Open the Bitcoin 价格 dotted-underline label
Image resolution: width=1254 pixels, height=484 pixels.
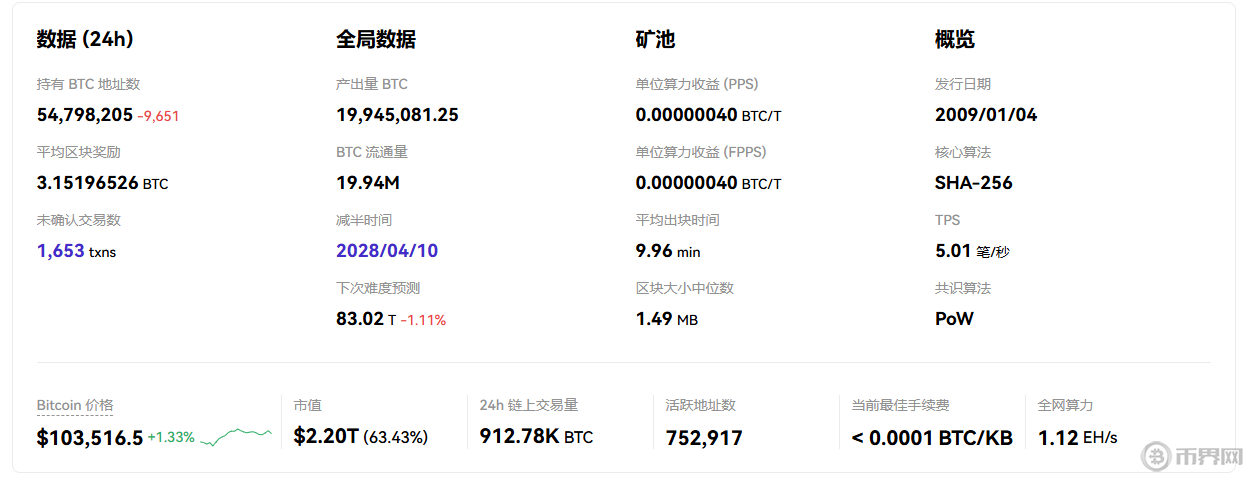pyautogui.click(x=75, y=405)
